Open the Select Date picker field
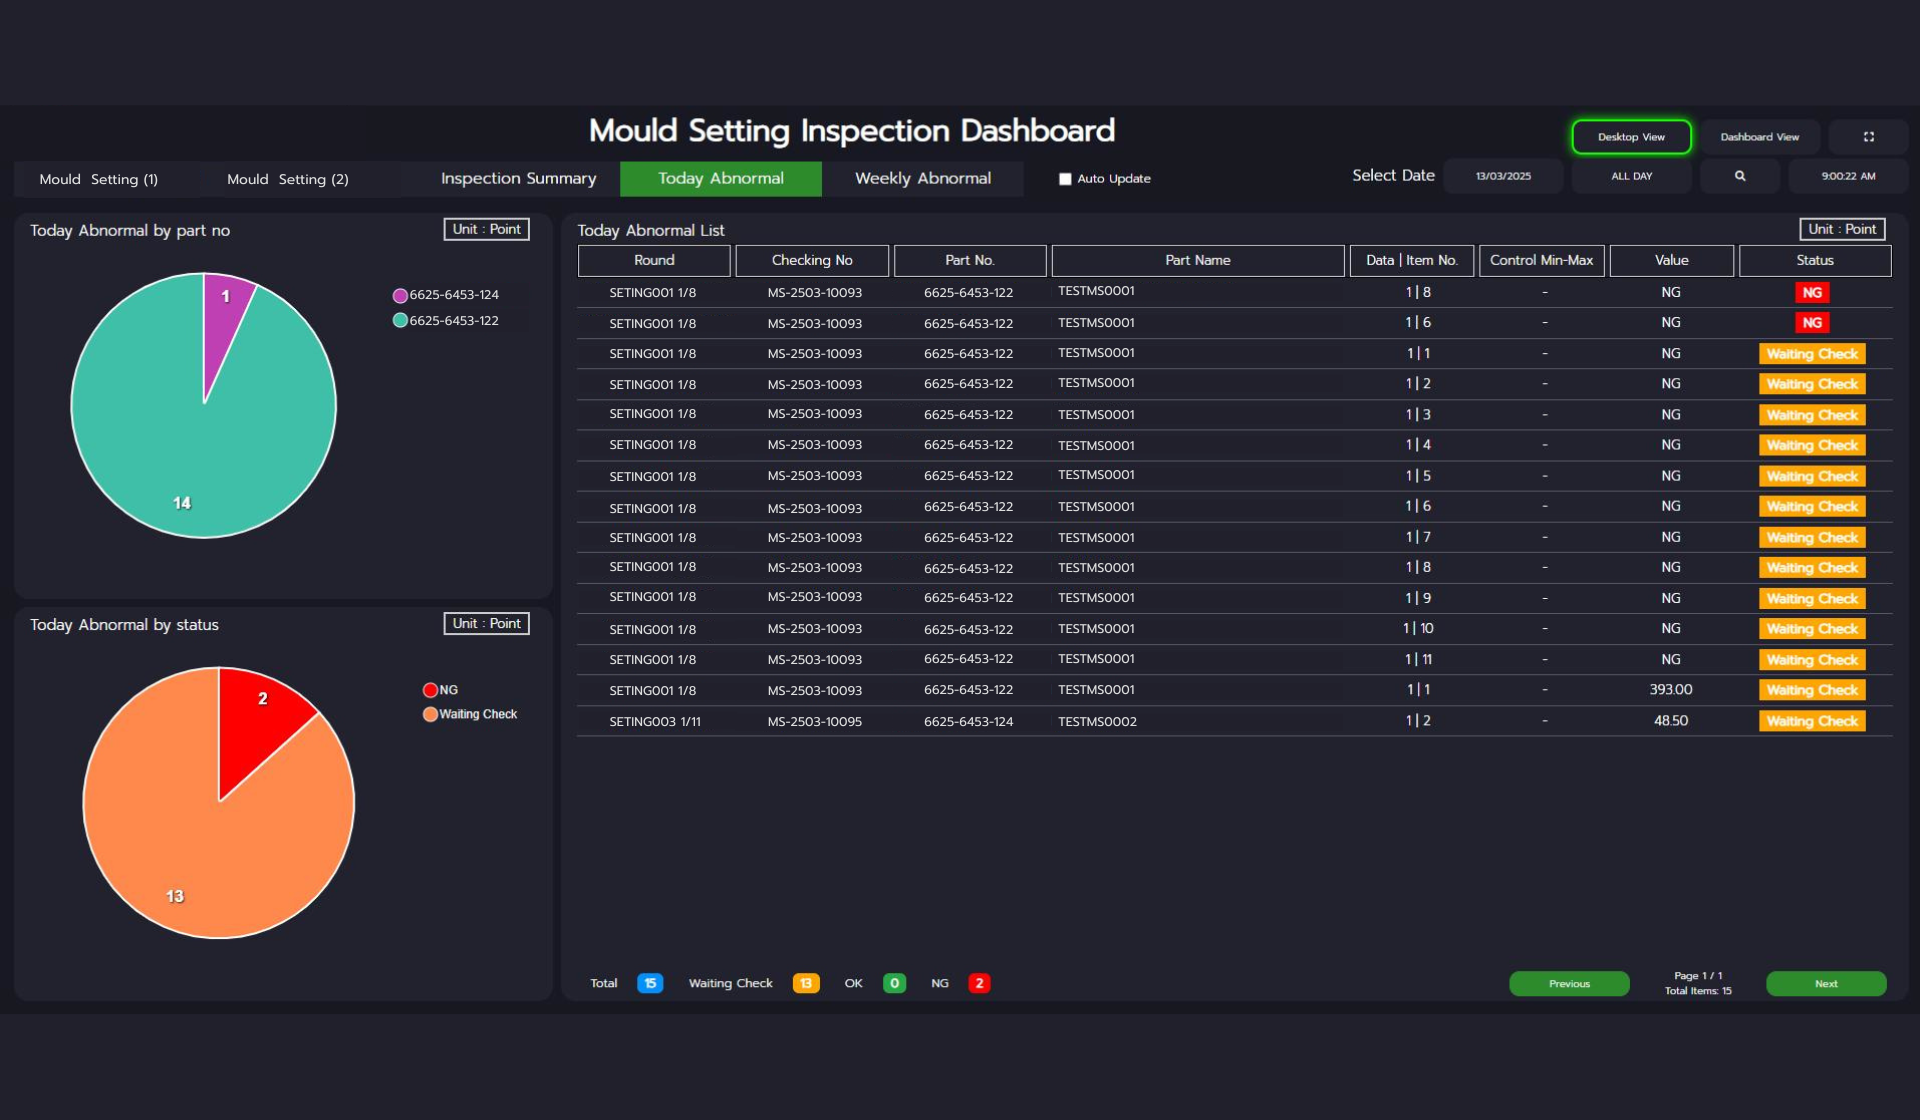 click(x=1503, y=176)
